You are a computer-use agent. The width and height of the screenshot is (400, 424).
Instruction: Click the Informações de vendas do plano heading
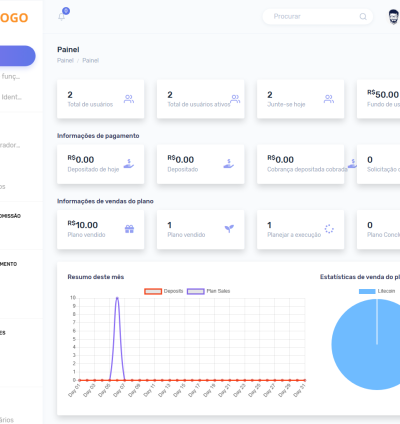[105, 201]
